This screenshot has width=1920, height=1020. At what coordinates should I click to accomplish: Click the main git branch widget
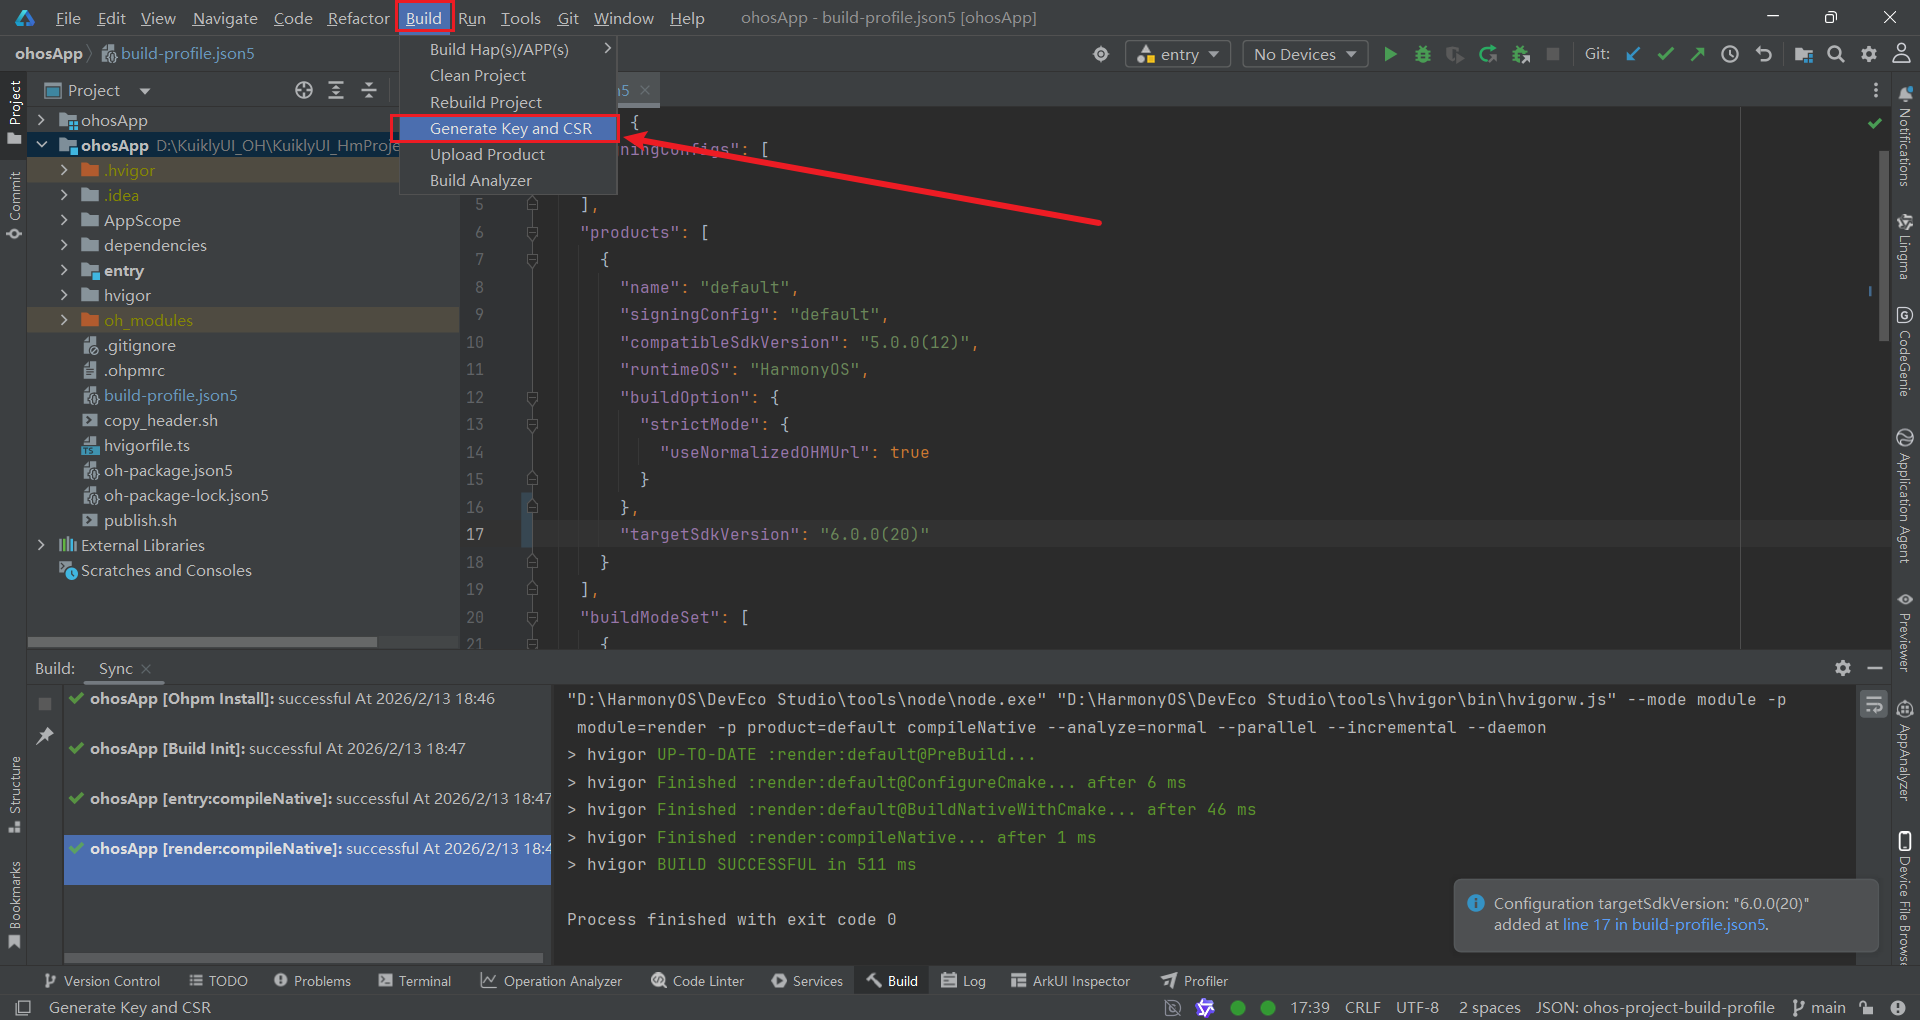point(1819,1007)
